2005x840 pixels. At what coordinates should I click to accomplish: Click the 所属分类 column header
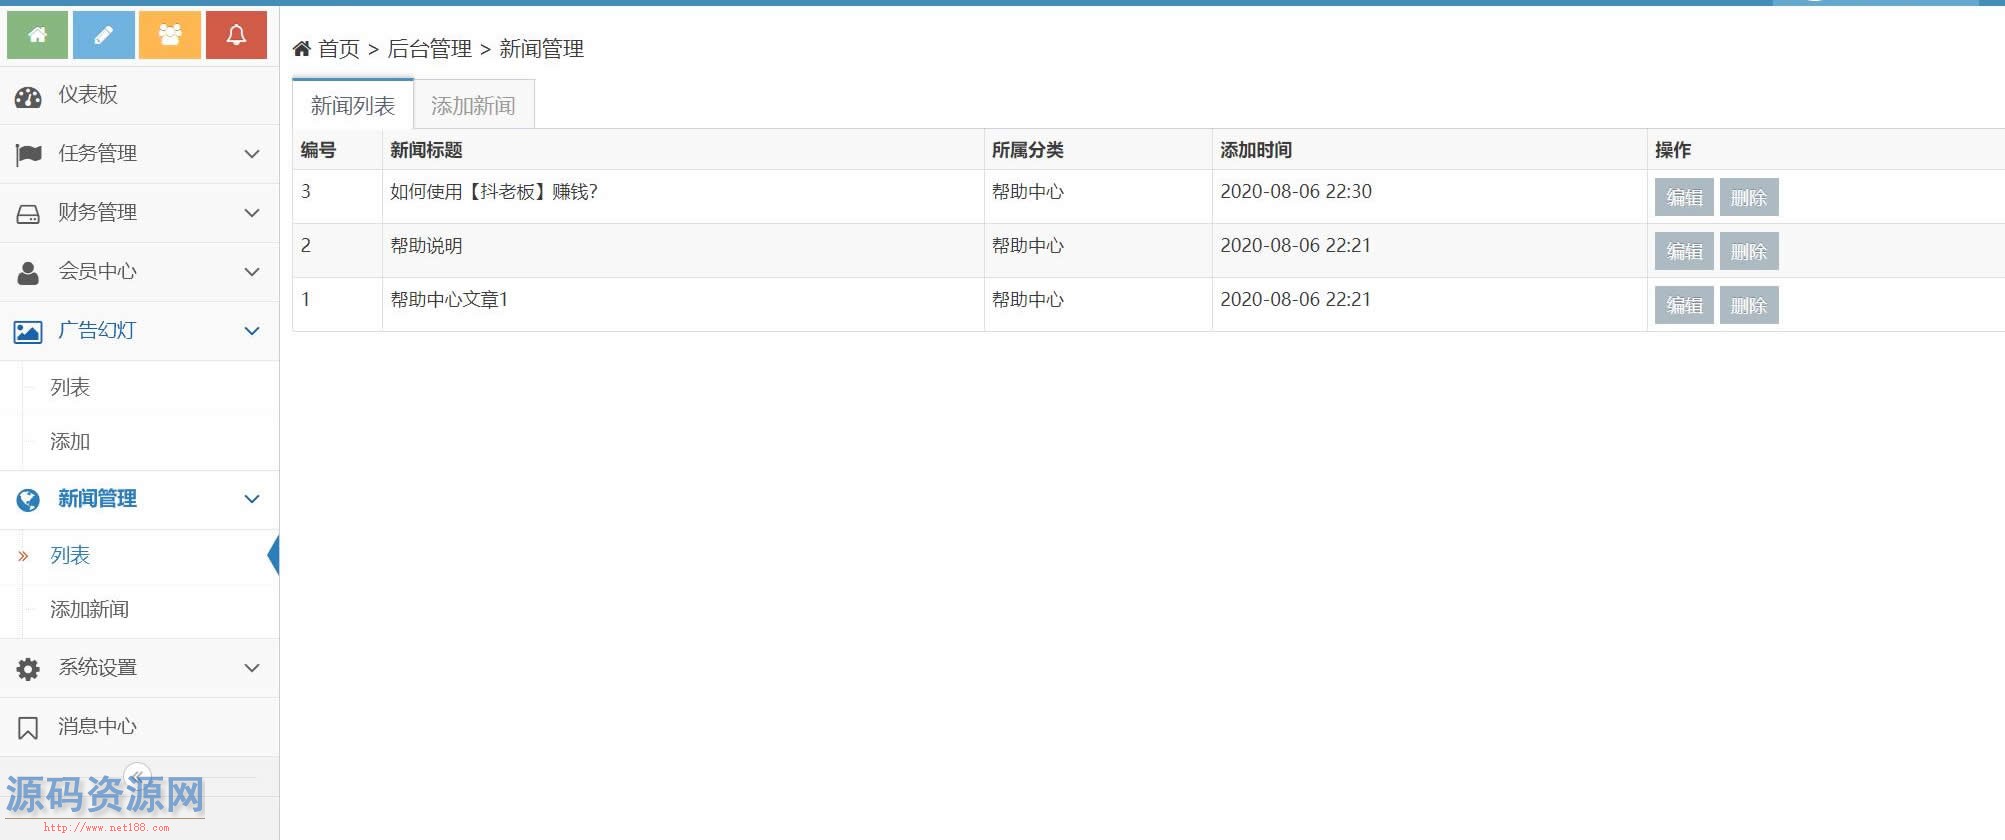[x=1027, y=150]
